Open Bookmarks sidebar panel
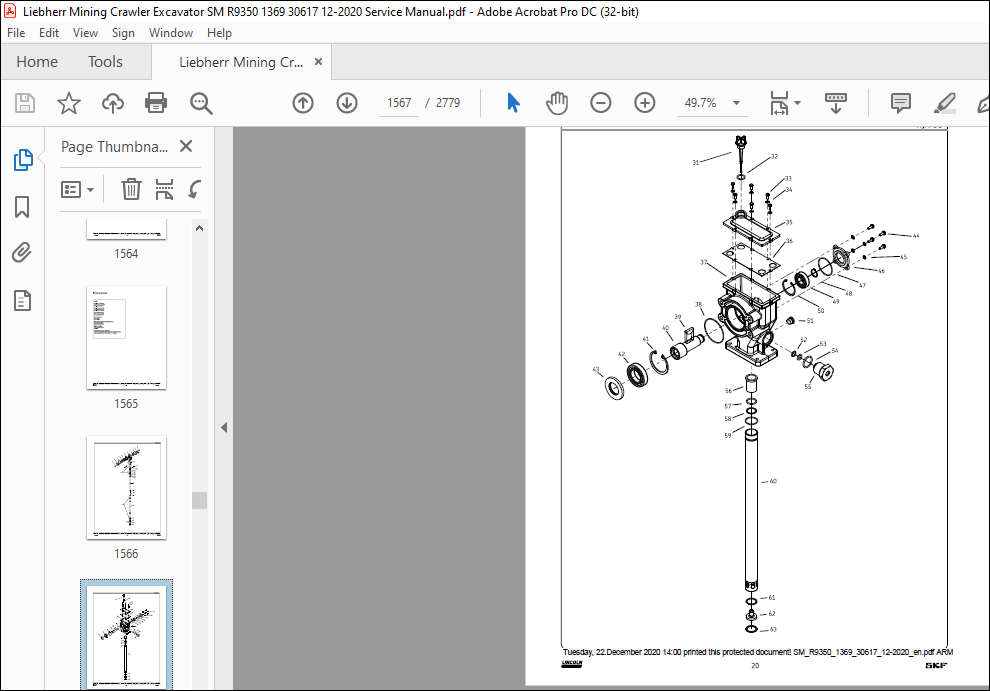 coord(22,207)
